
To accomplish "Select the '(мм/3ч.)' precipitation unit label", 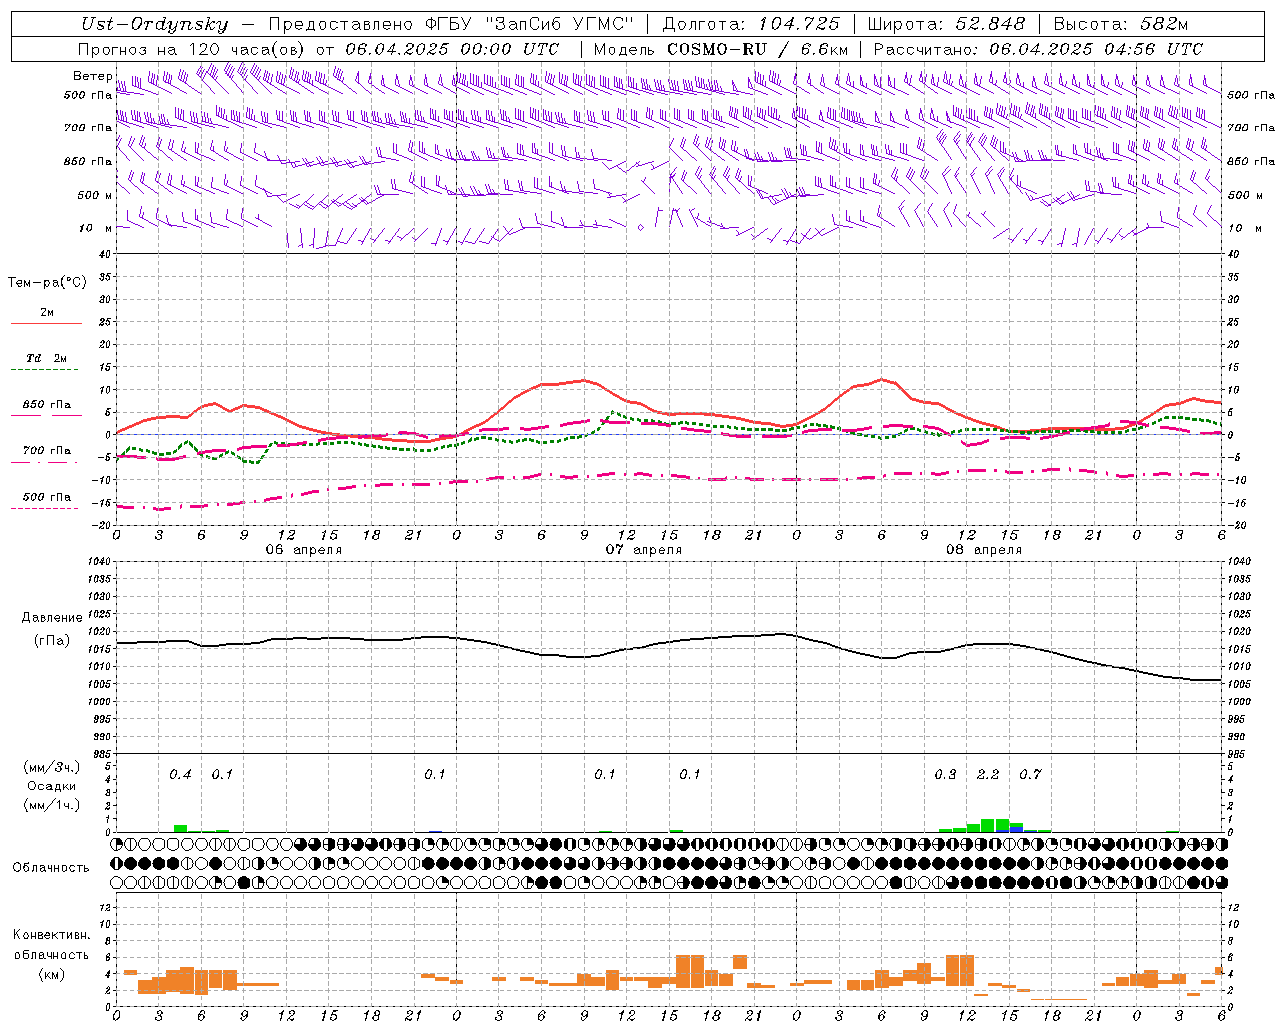I will pos(53,767).
